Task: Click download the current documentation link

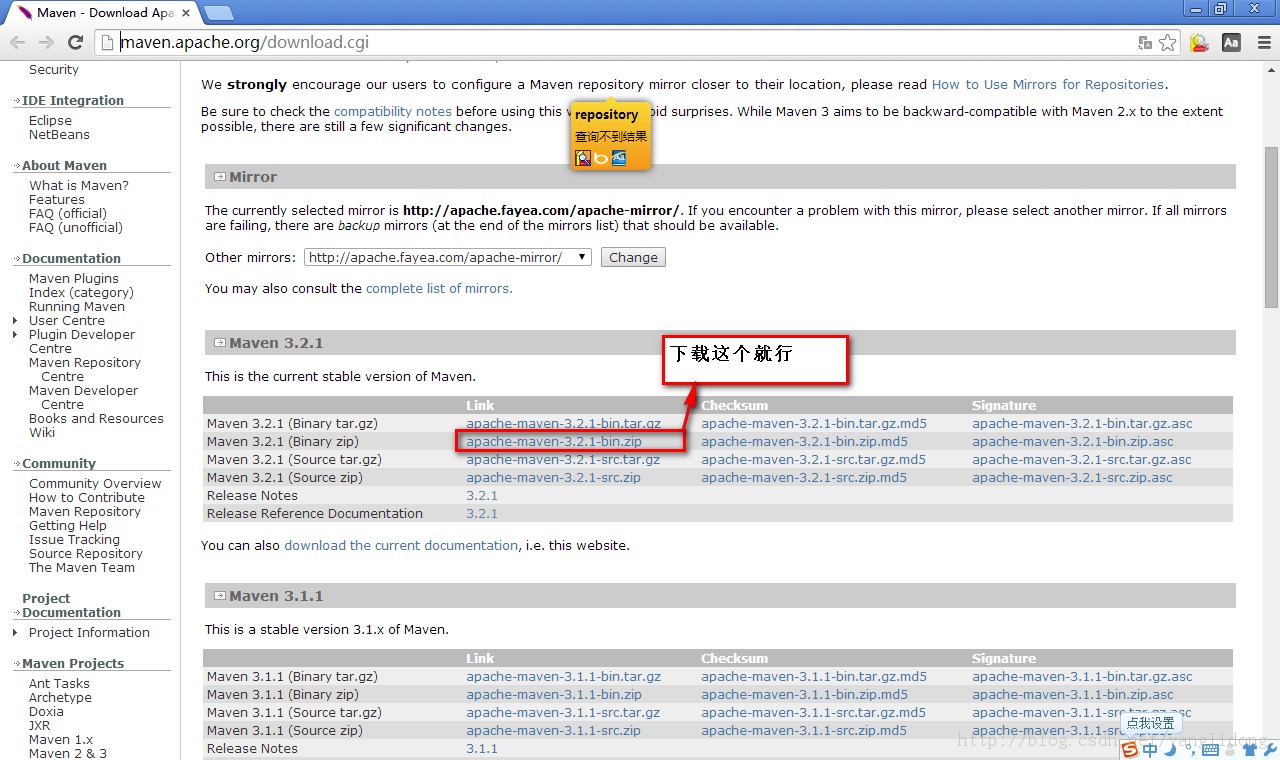Action: [x=401, y=546]
